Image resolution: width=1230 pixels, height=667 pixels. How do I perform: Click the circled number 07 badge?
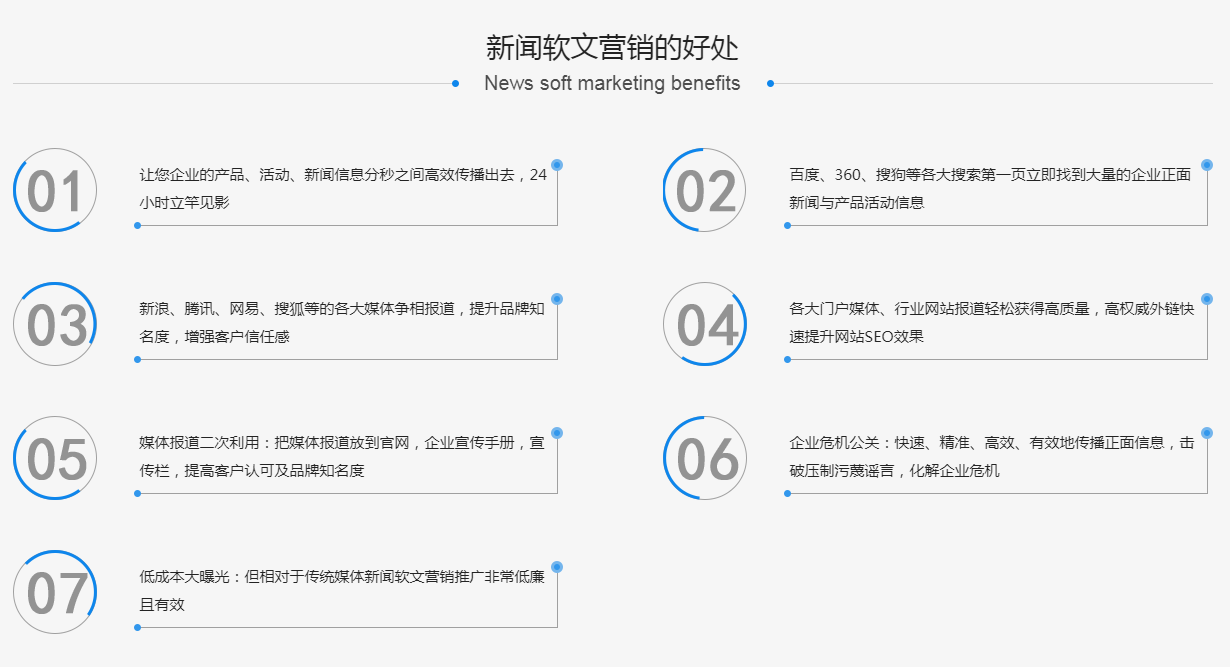click(x=55, y=592)
